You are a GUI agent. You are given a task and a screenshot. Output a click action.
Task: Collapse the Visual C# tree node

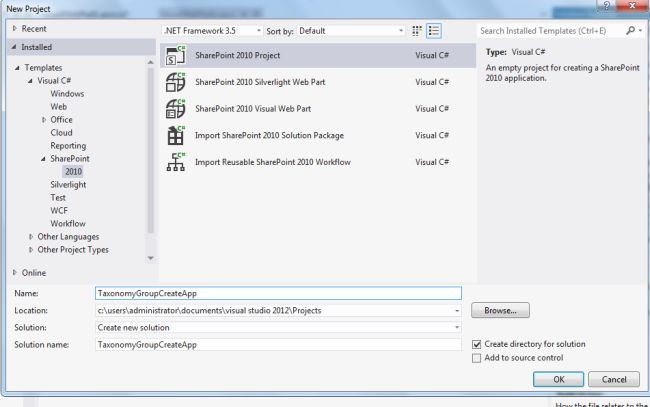pyautogui.click(x=30, y=80)
